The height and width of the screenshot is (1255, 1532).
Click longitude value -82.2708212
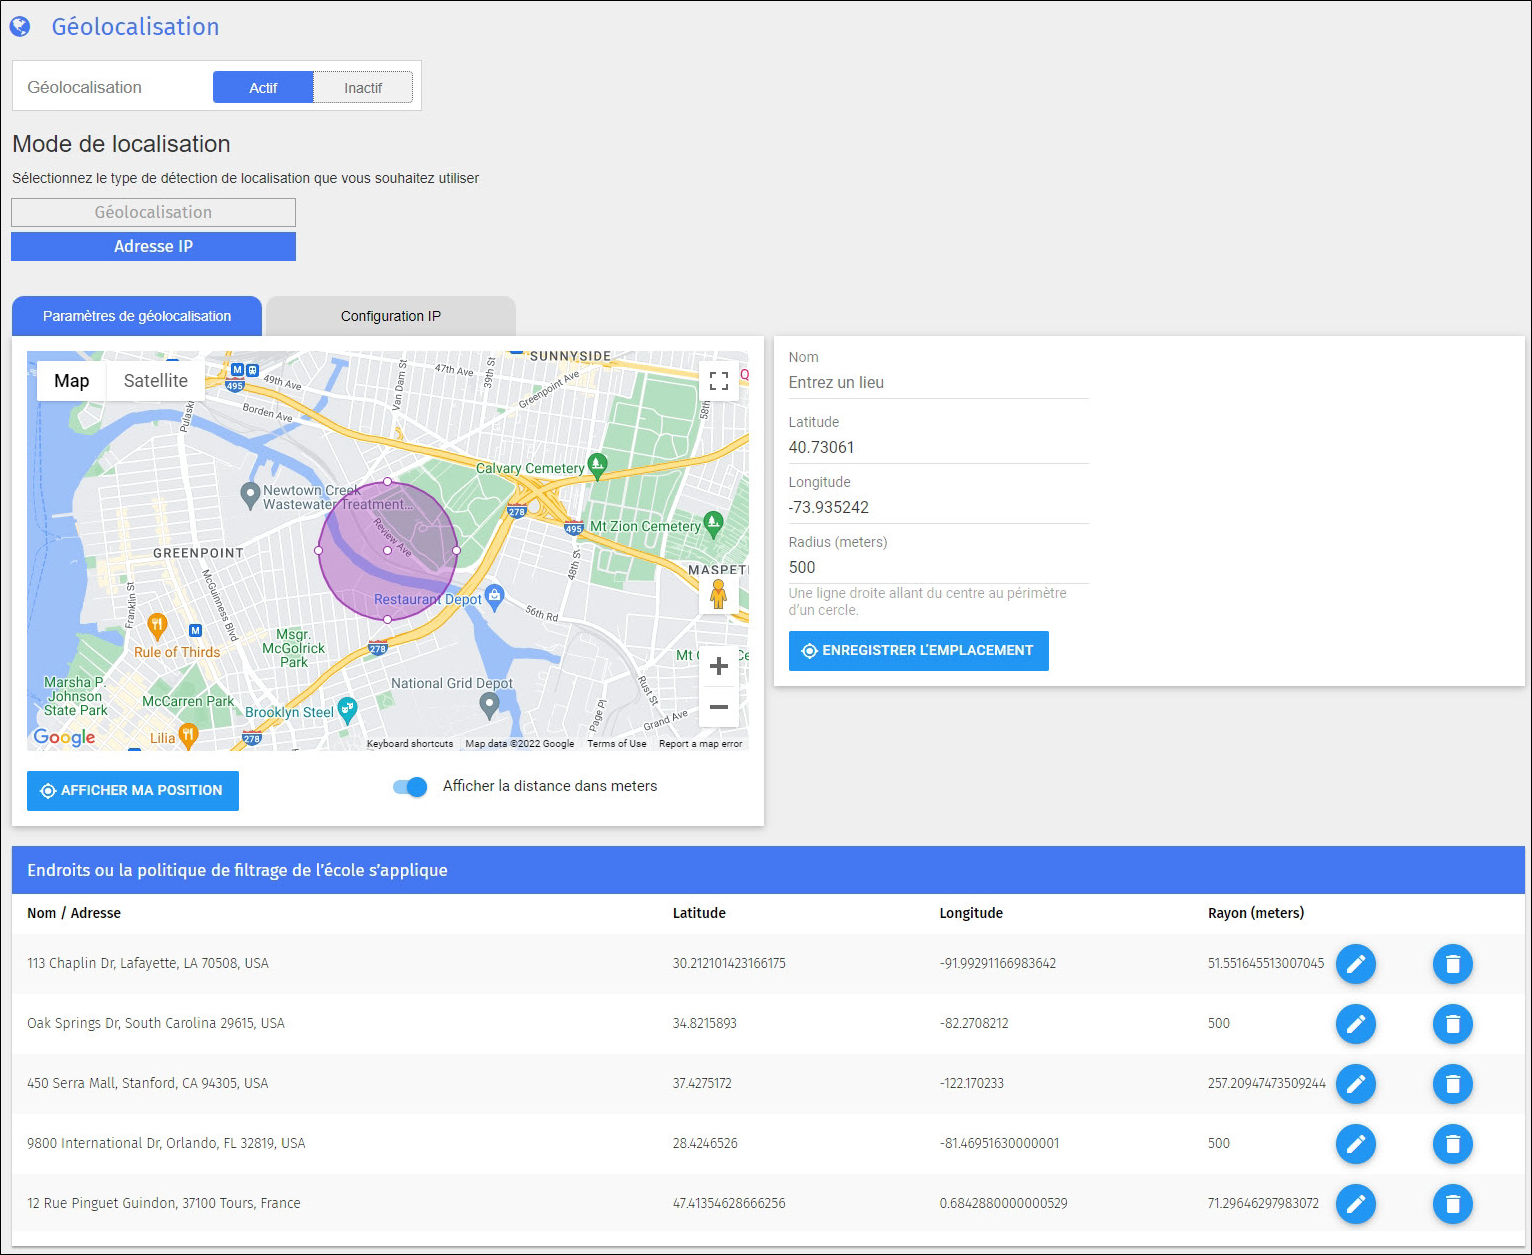974,1024
